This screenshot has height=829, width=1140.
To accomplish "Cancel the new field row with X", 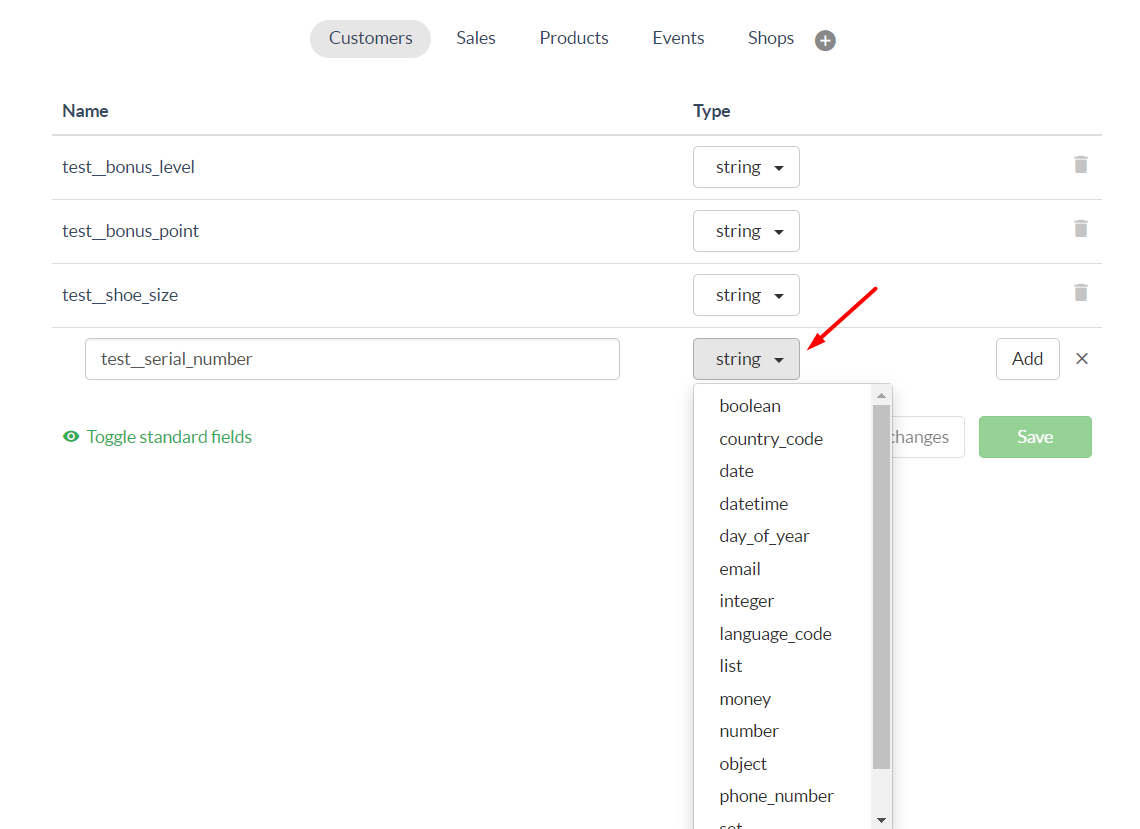I will 1082,359.
